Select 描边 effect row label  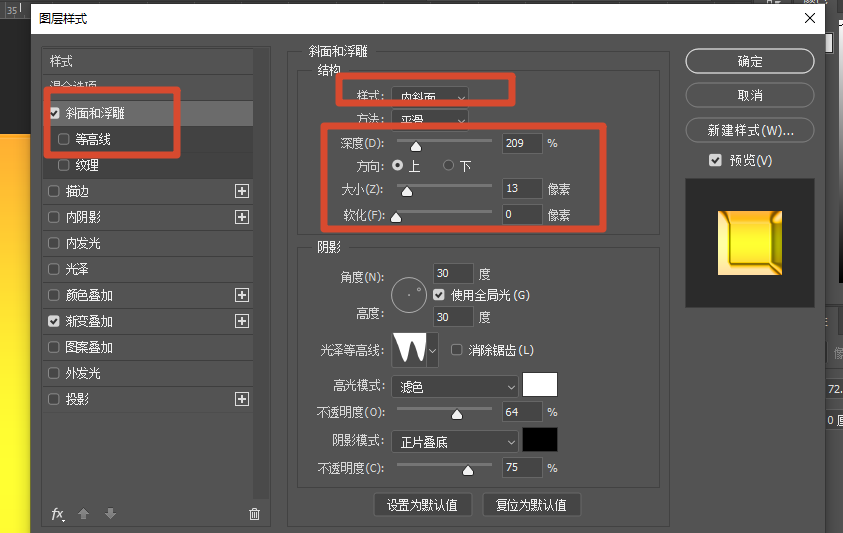[x=77, y=191]
